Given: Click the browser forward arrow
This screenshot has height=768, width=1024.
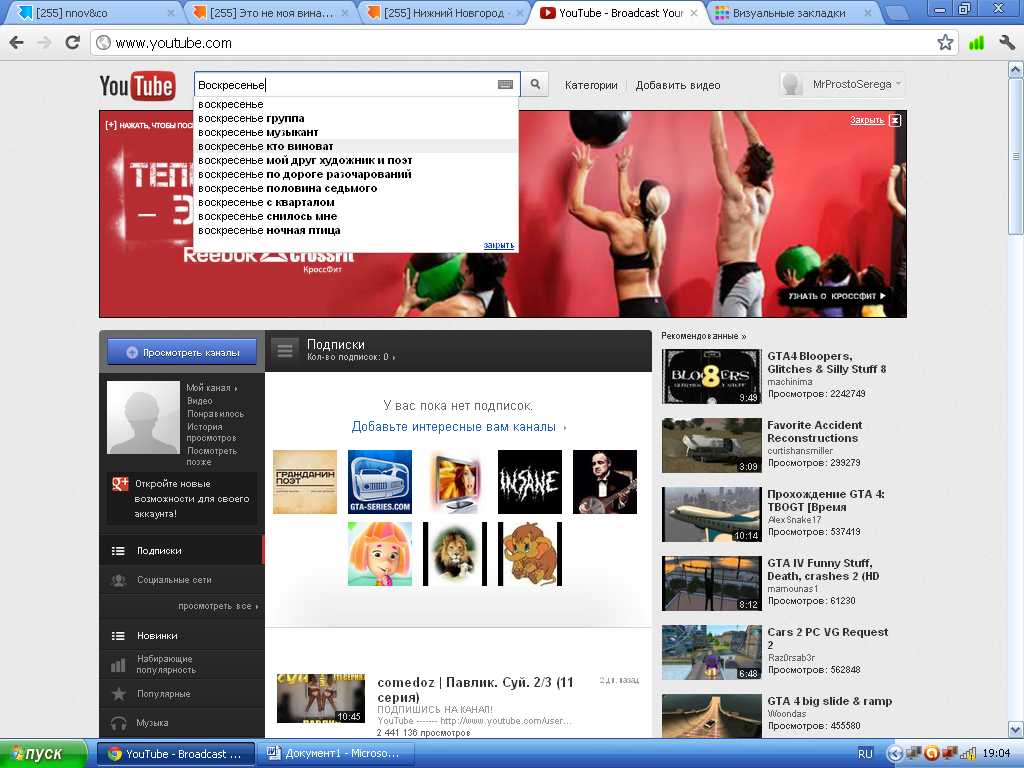Looking at the screenshot, I should 44,43.
